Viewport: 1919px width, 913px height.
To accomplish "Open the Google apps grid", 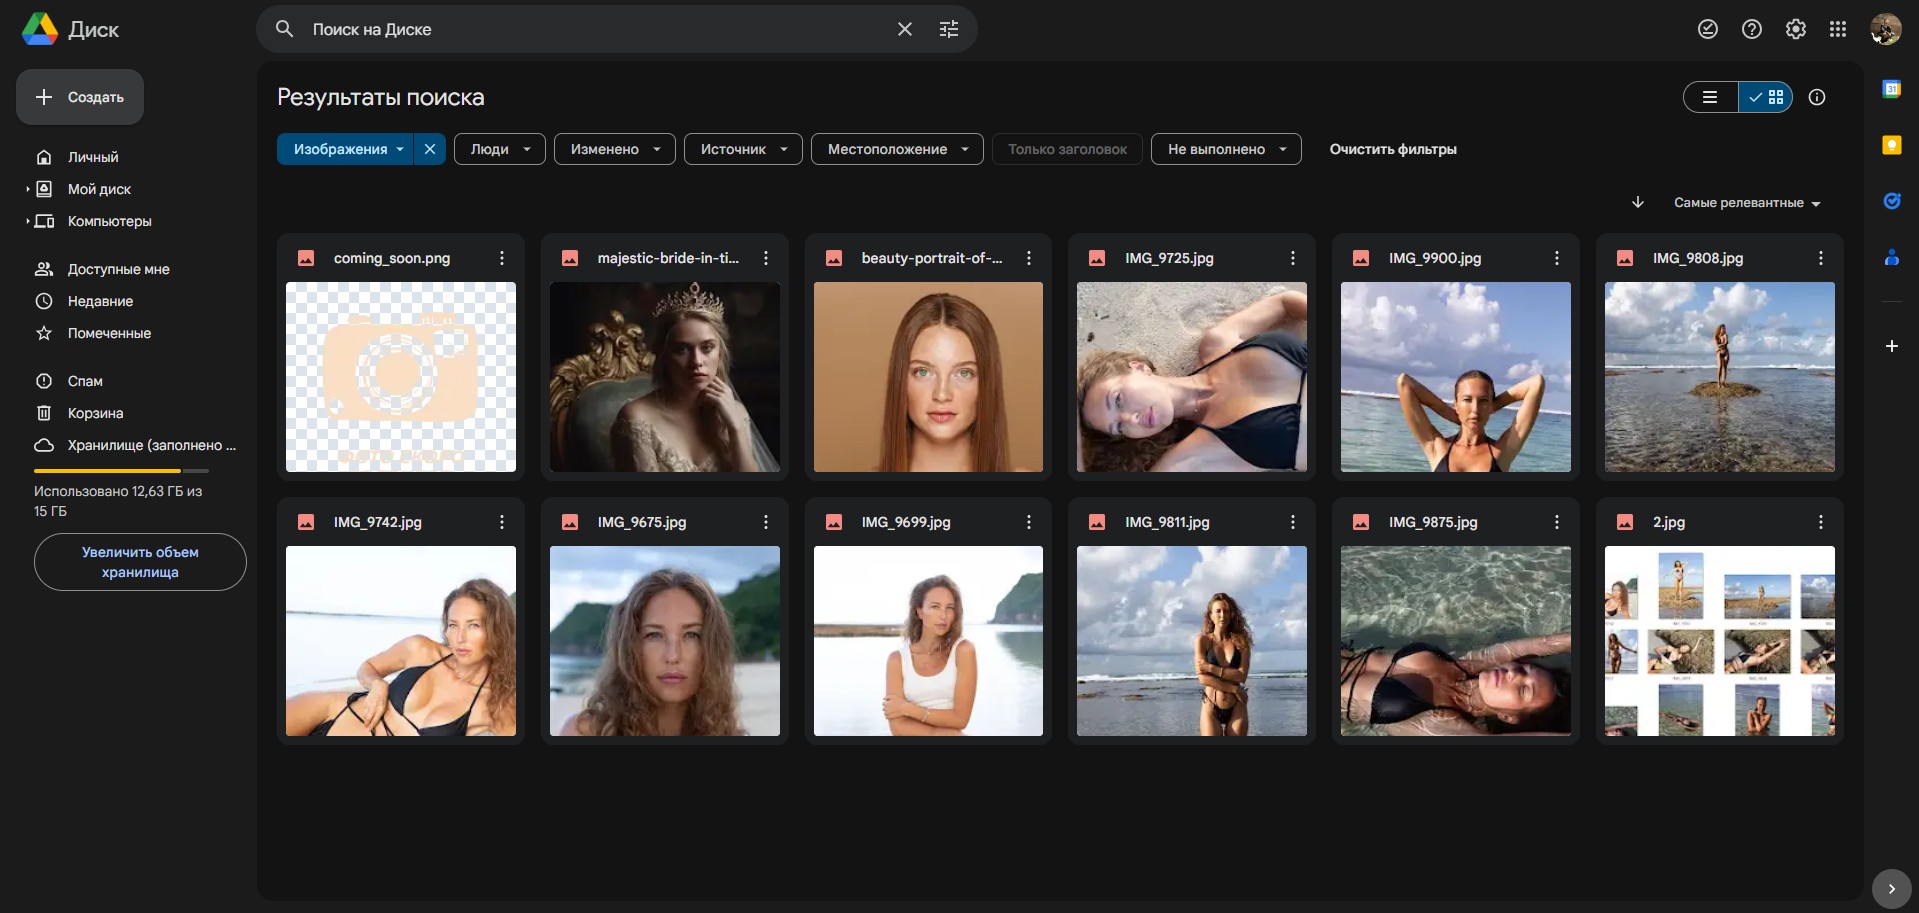I will click(1838, 29).
